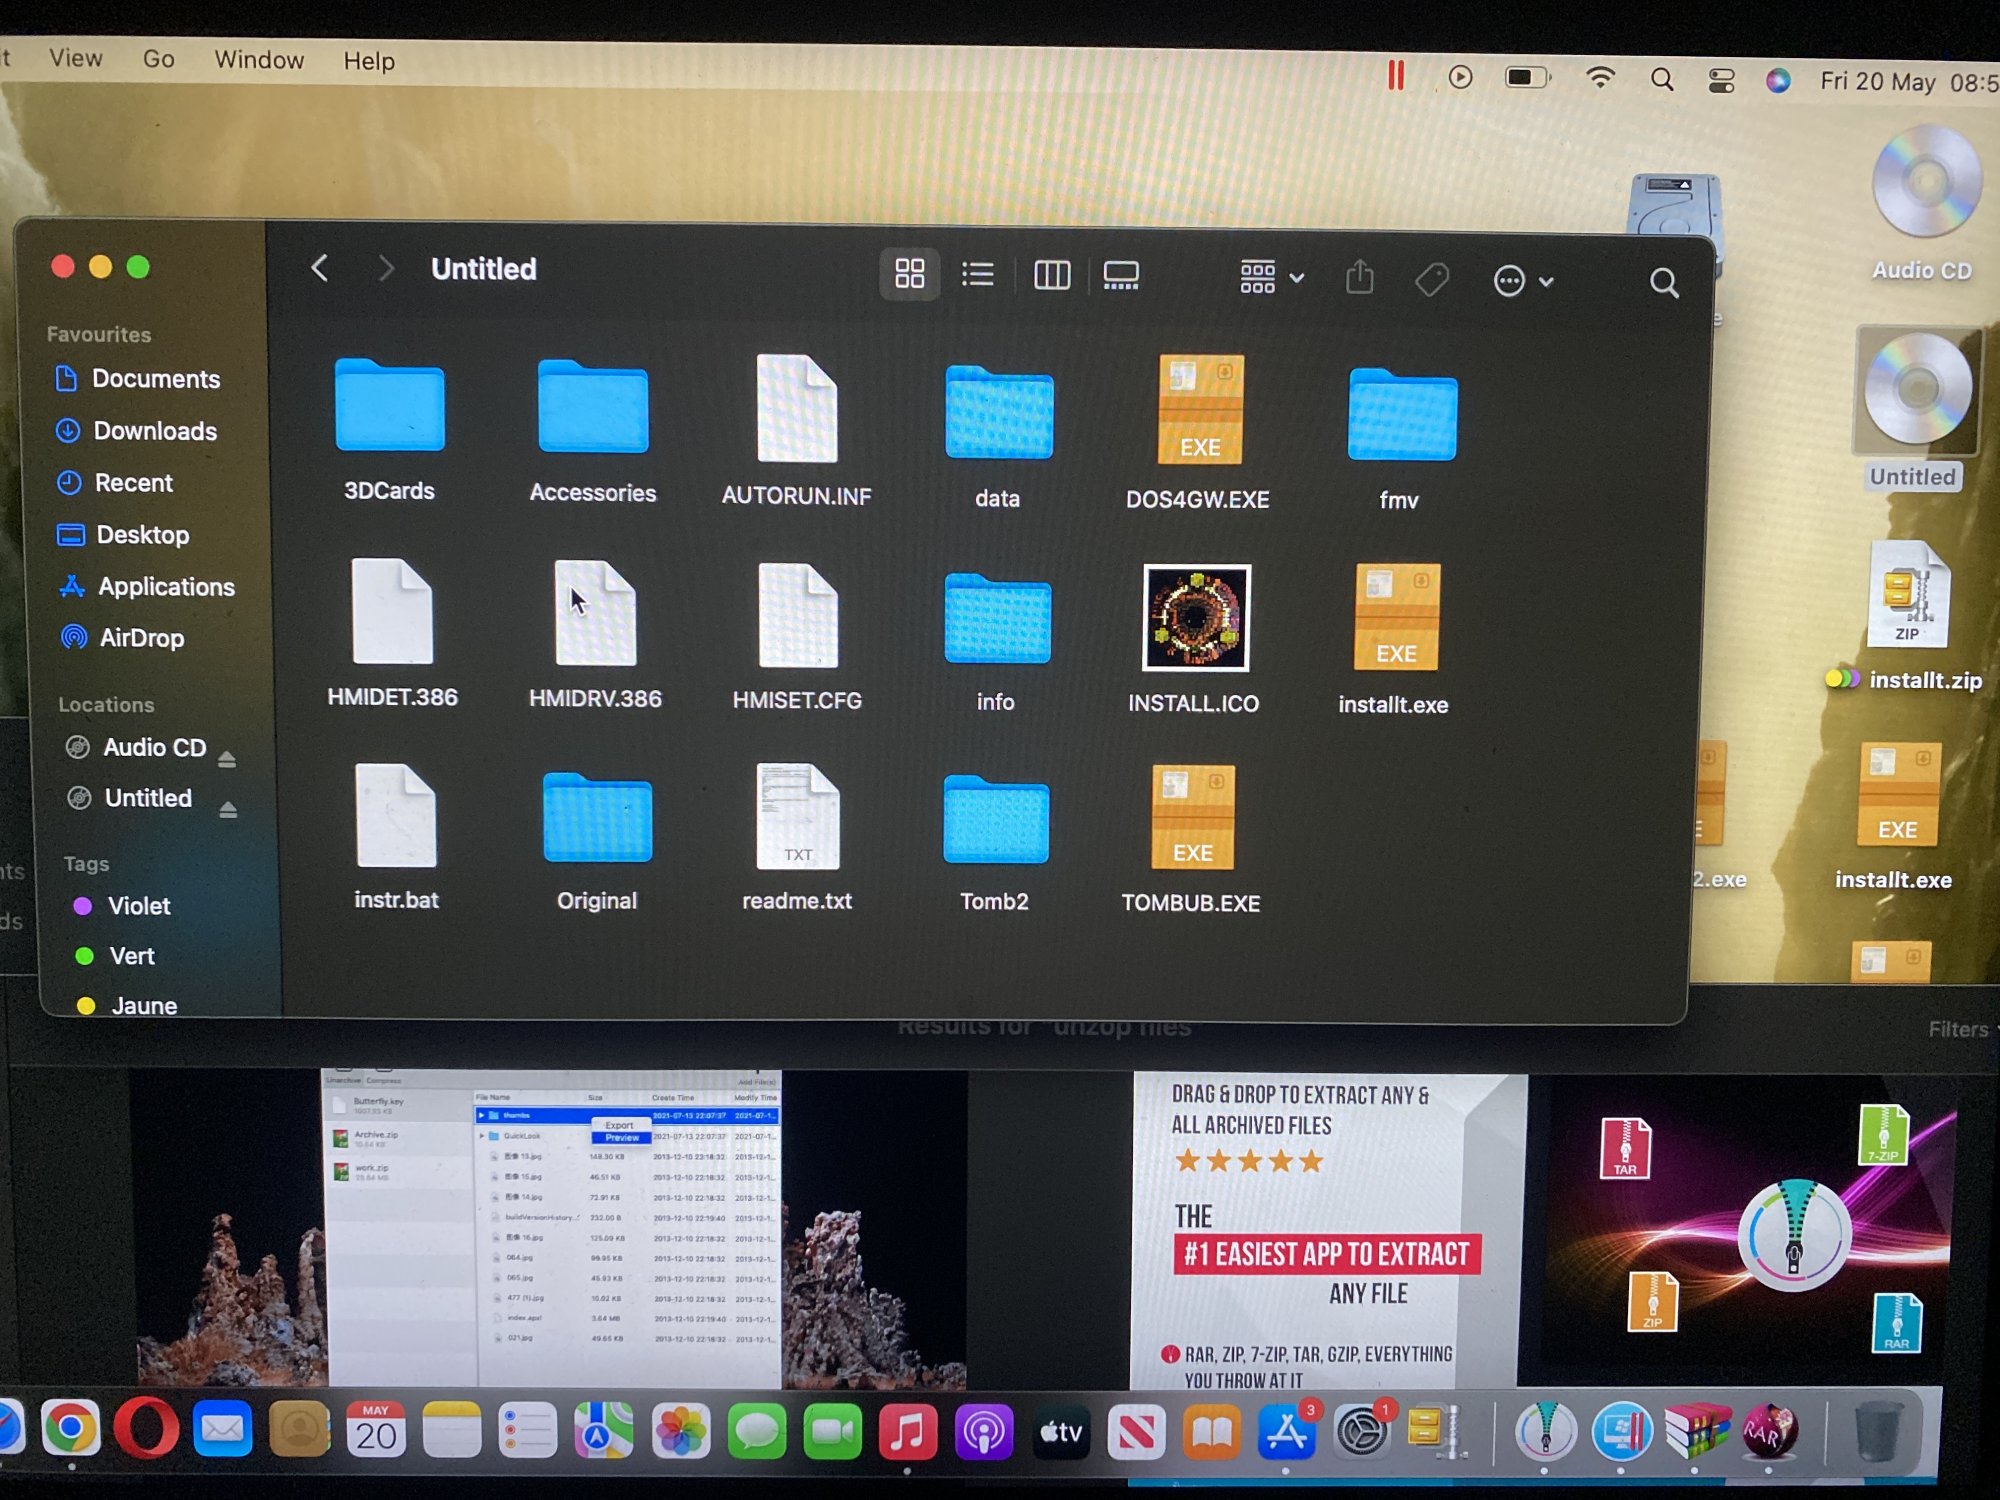This screenshot has height=1500, width=2000.
Task: Eject the Untitled disc in sidebar
Action: tap(228, 810)
